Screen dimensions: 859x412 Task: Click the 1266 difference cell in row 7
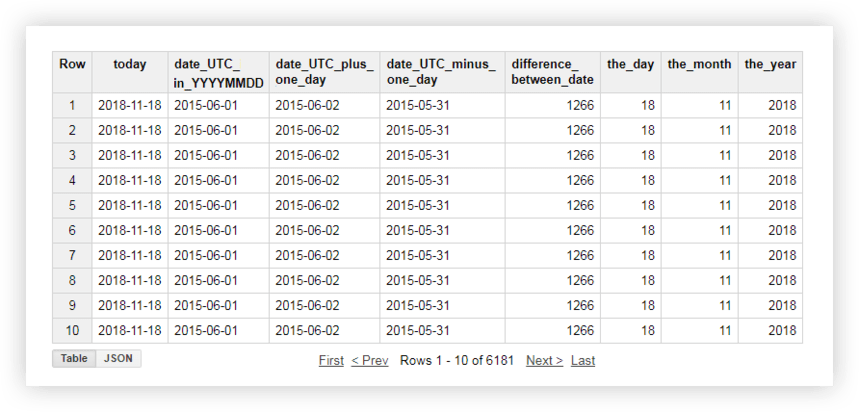(x=580, y=255)
